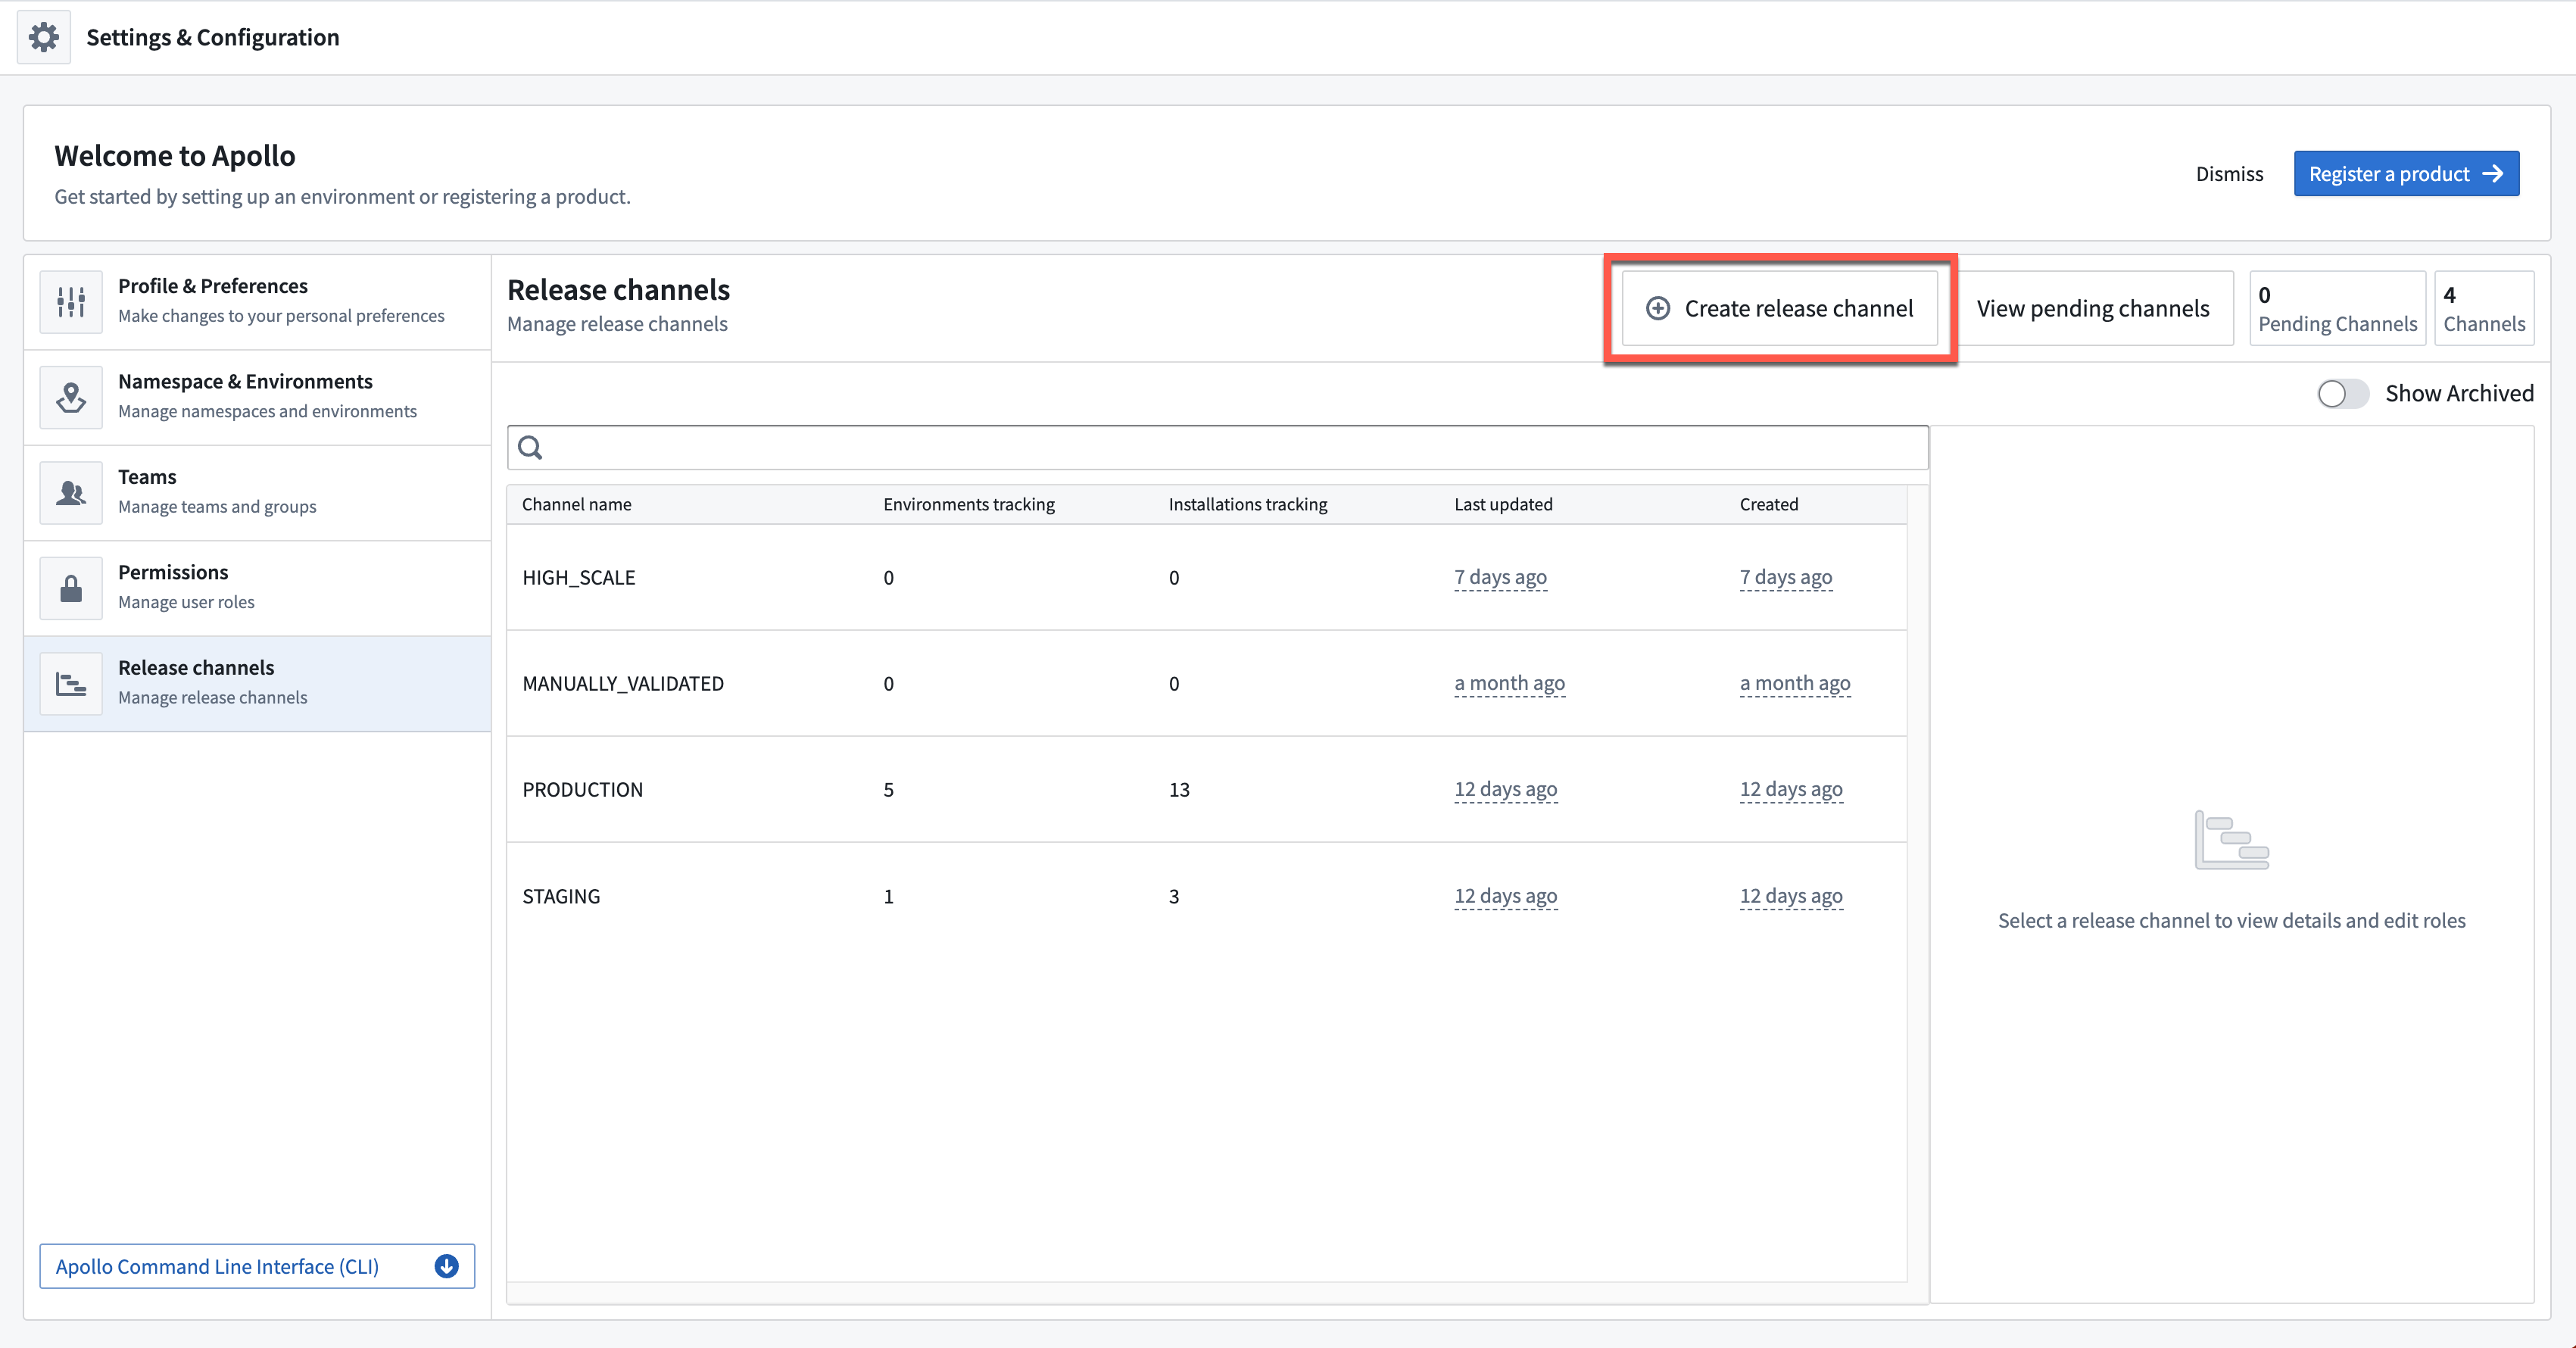Select the MANUALLY_VALIDATED channel row
The height and width of the screenshot is (1348, 2576).
1206,683
